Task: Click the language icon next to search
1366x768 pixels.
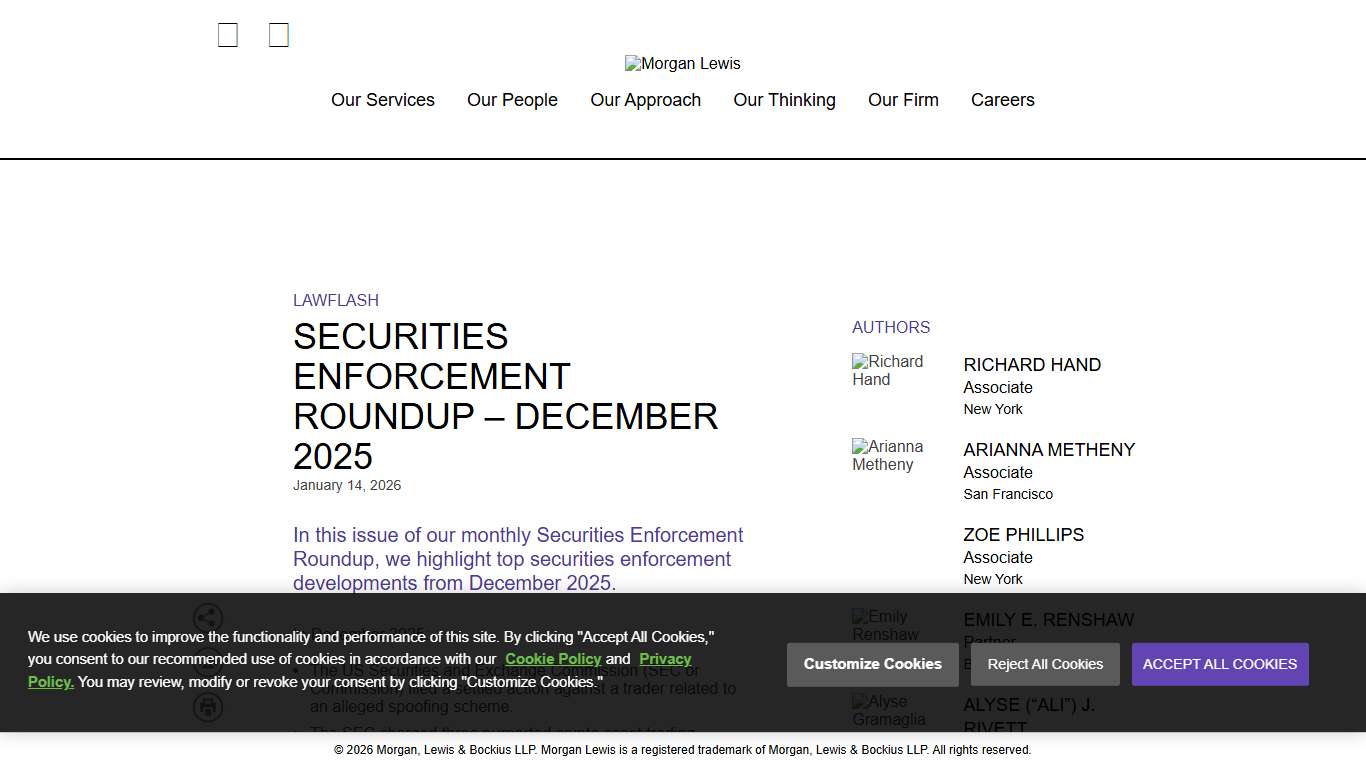Action: (x=278, y=34)
